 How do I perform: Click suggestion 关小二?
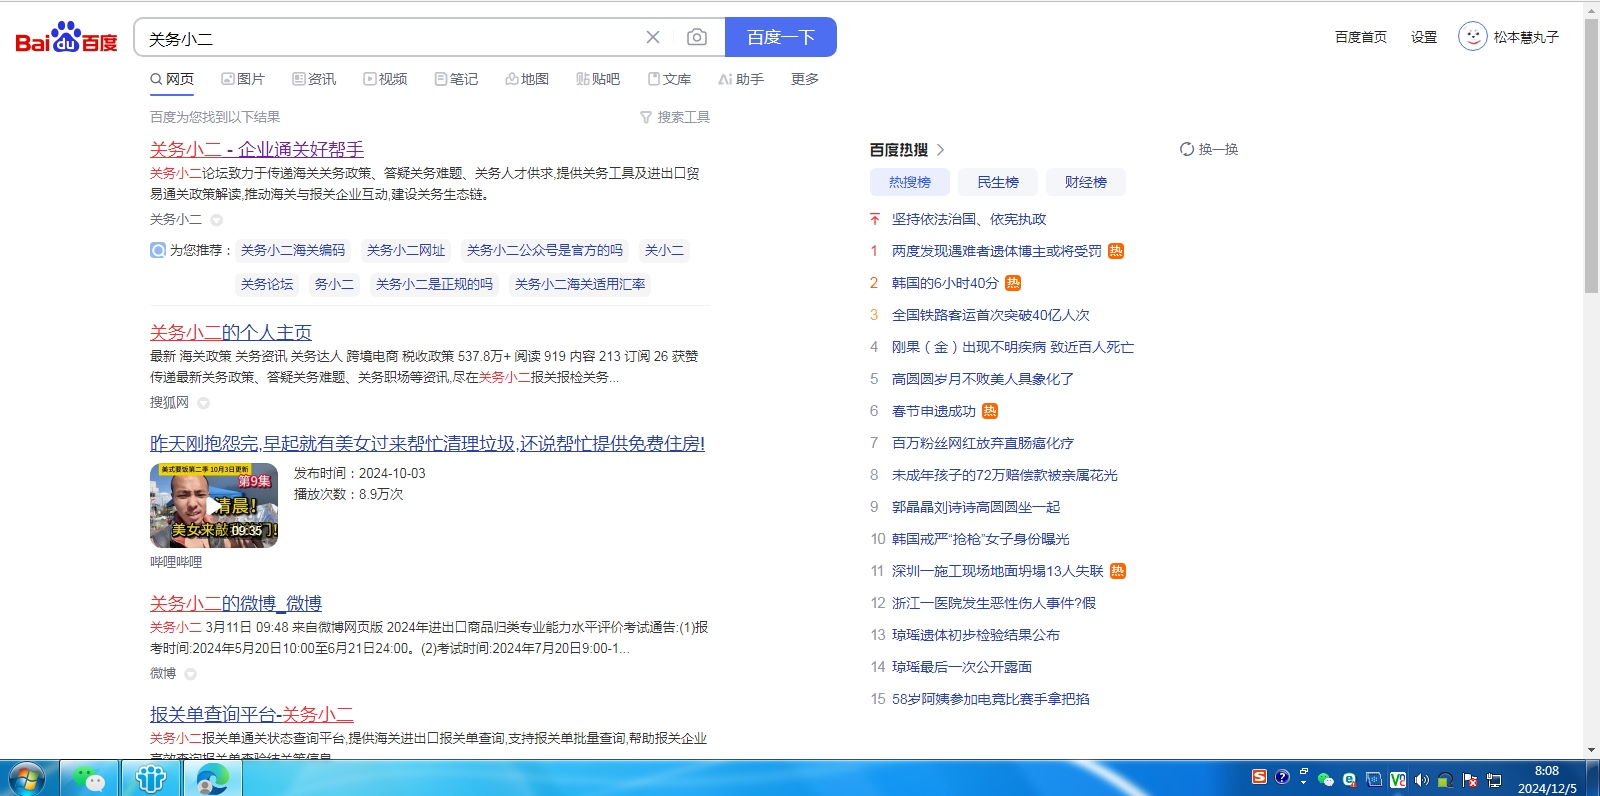tap(665, 250)
